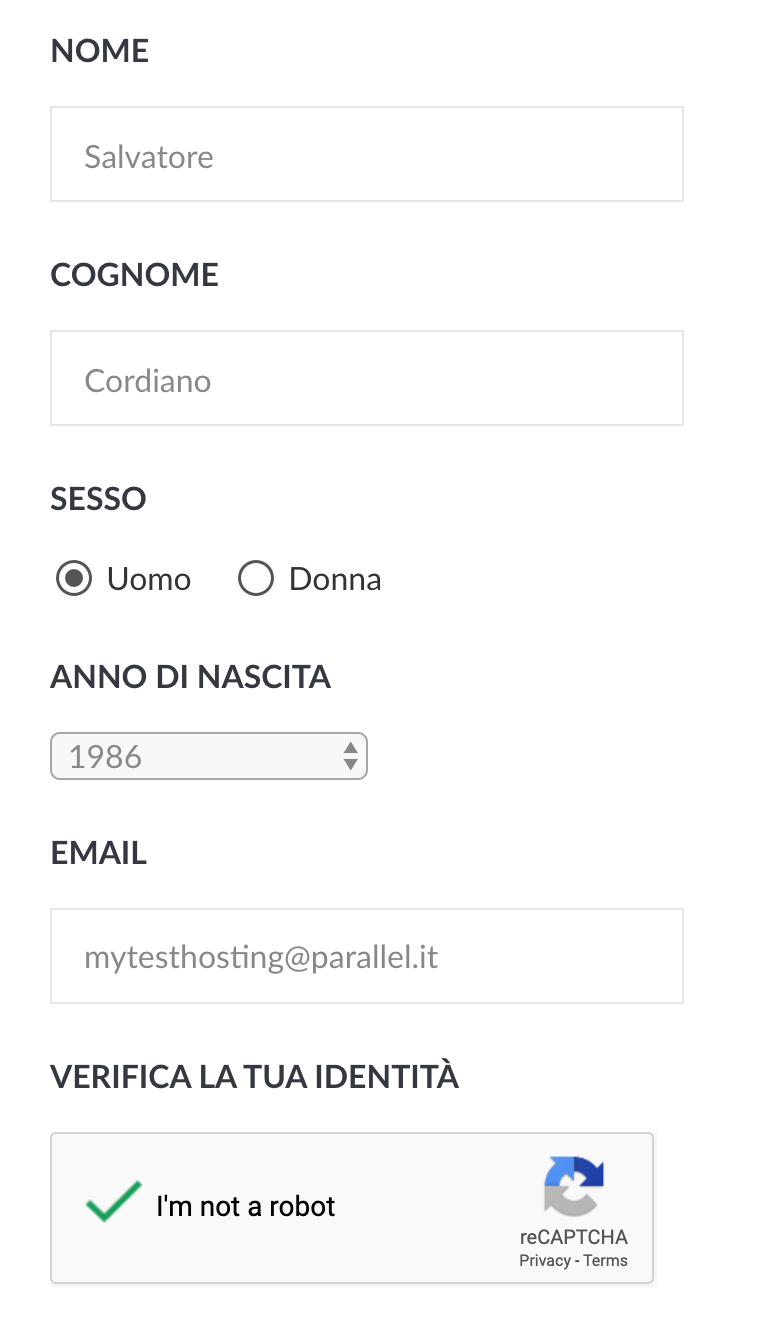Open the reCAPTCHA Terms link

606,1260
